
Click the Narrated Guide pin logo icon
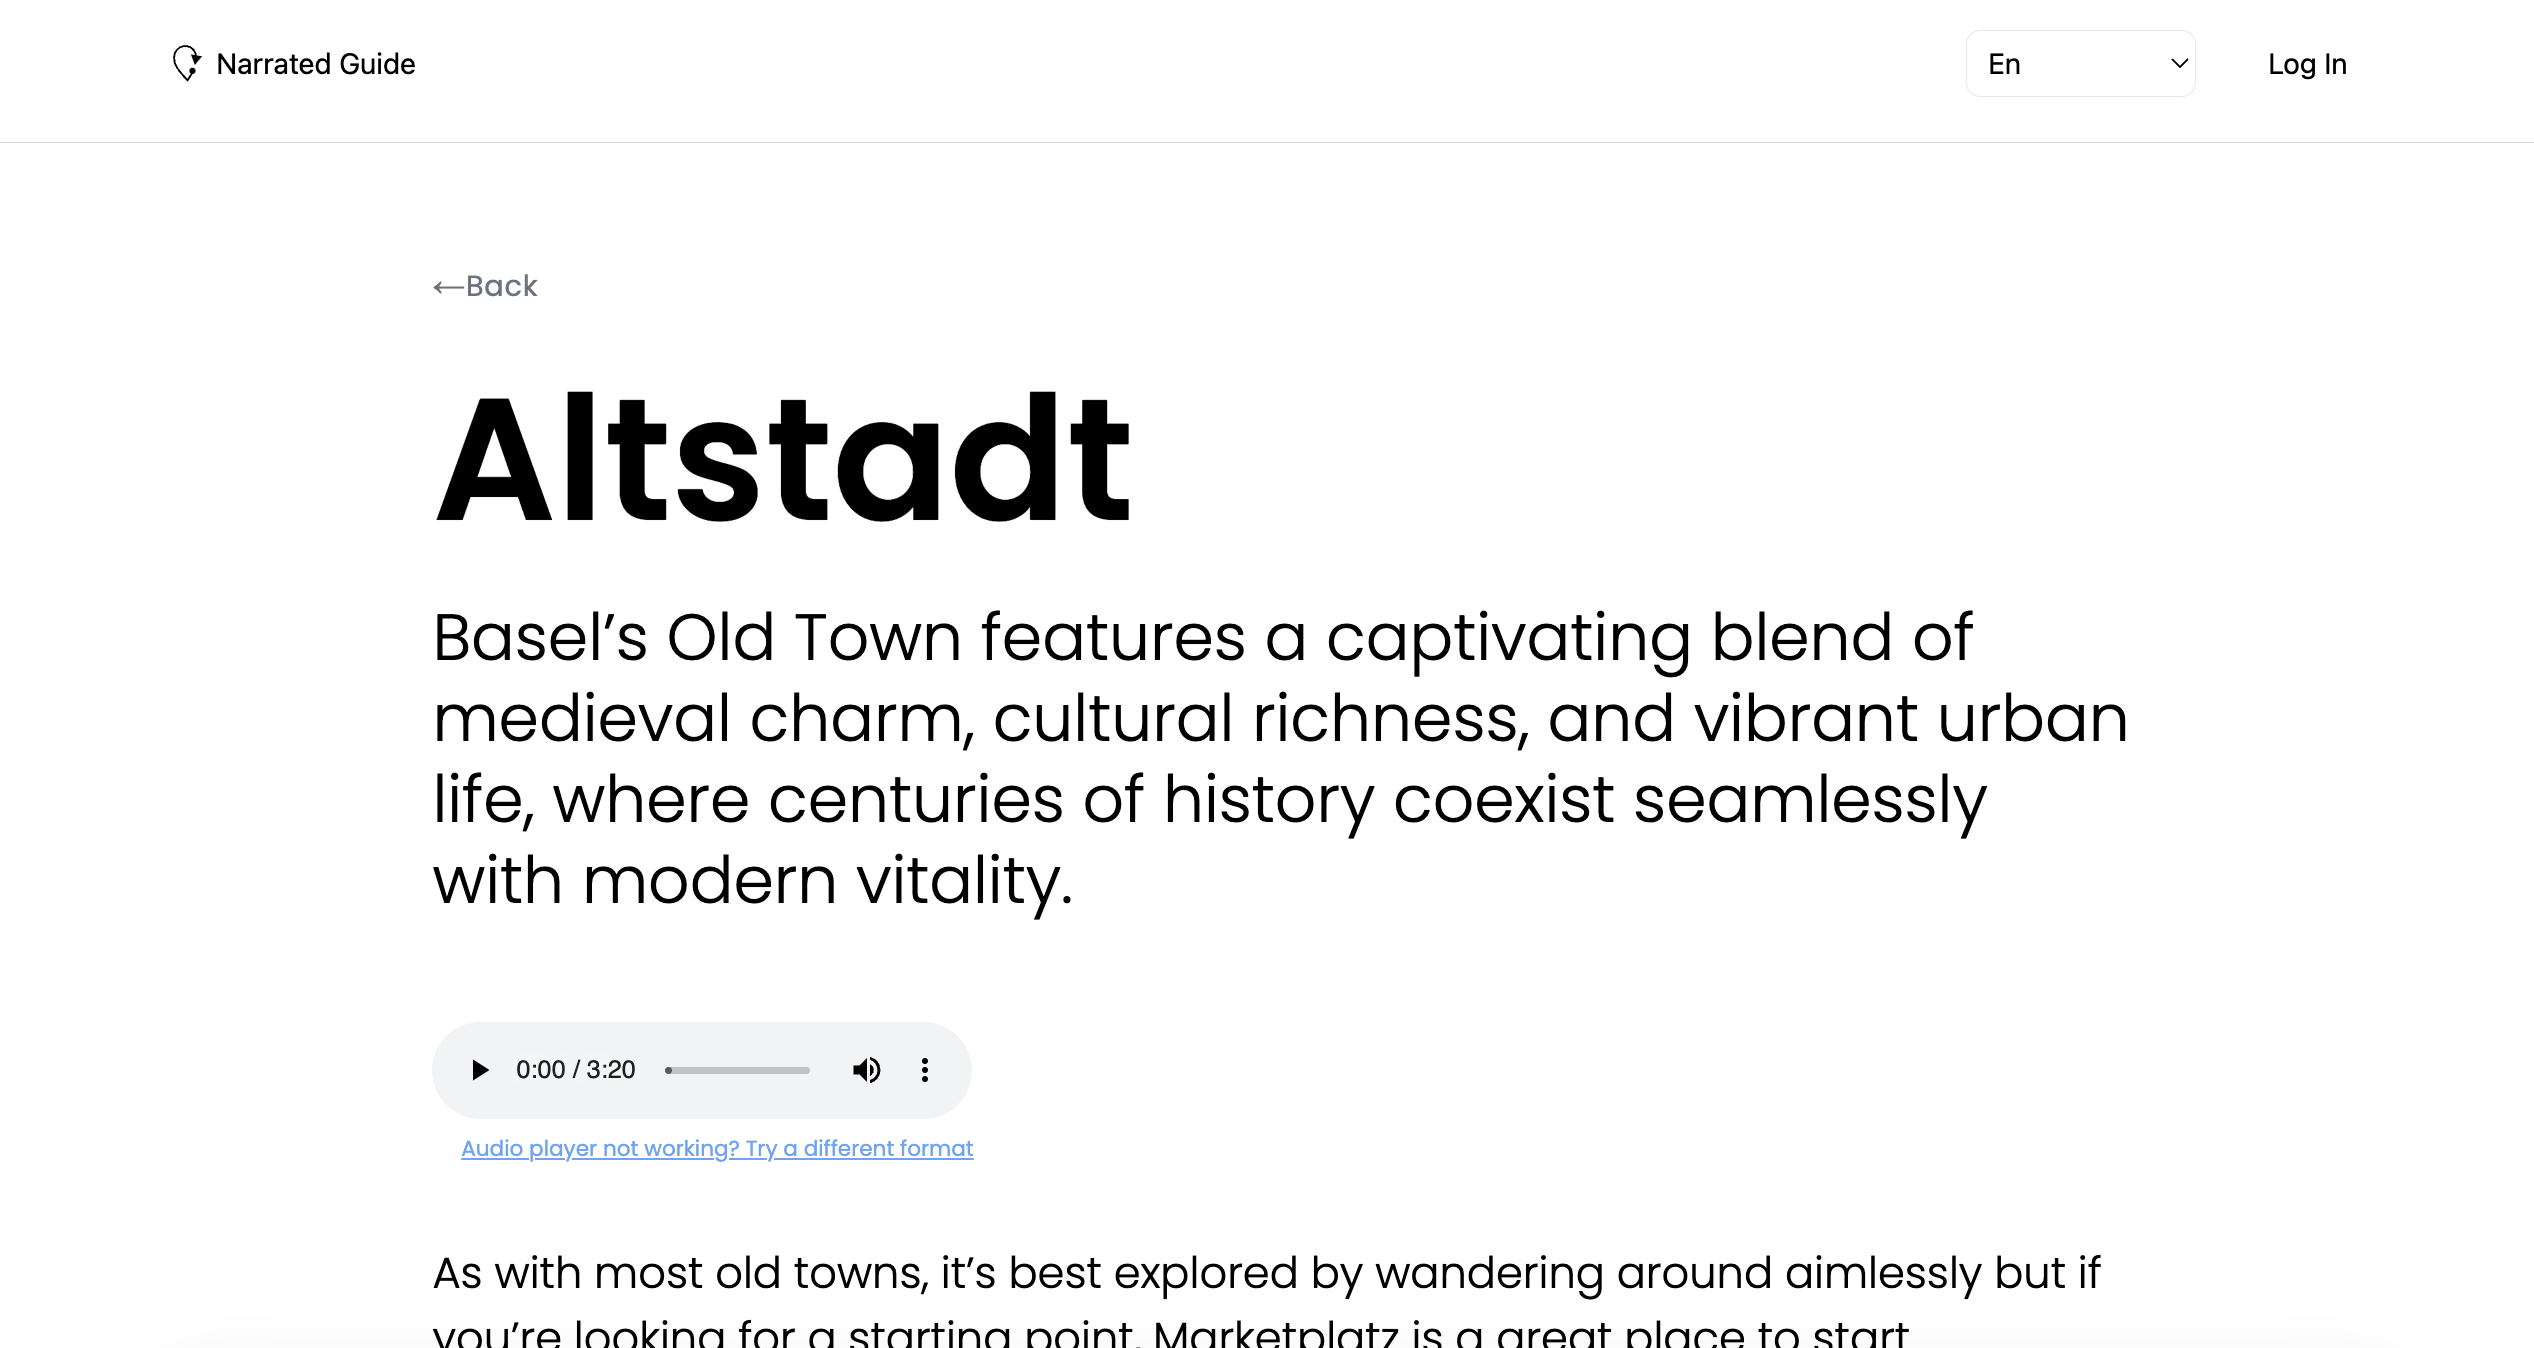[x=186, y=63]
